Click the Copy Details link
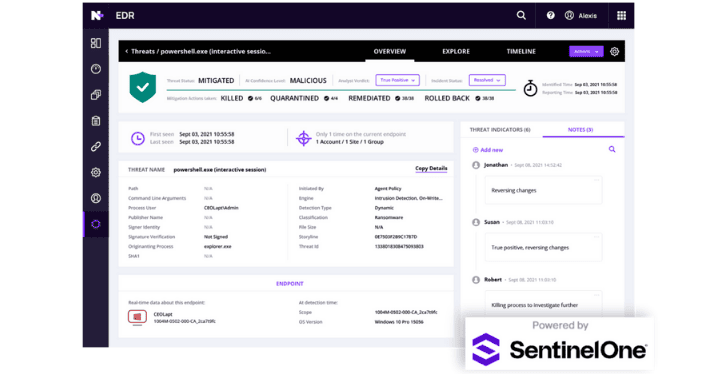This screenshot has width=717, height=374. click(x=431, y=168)
